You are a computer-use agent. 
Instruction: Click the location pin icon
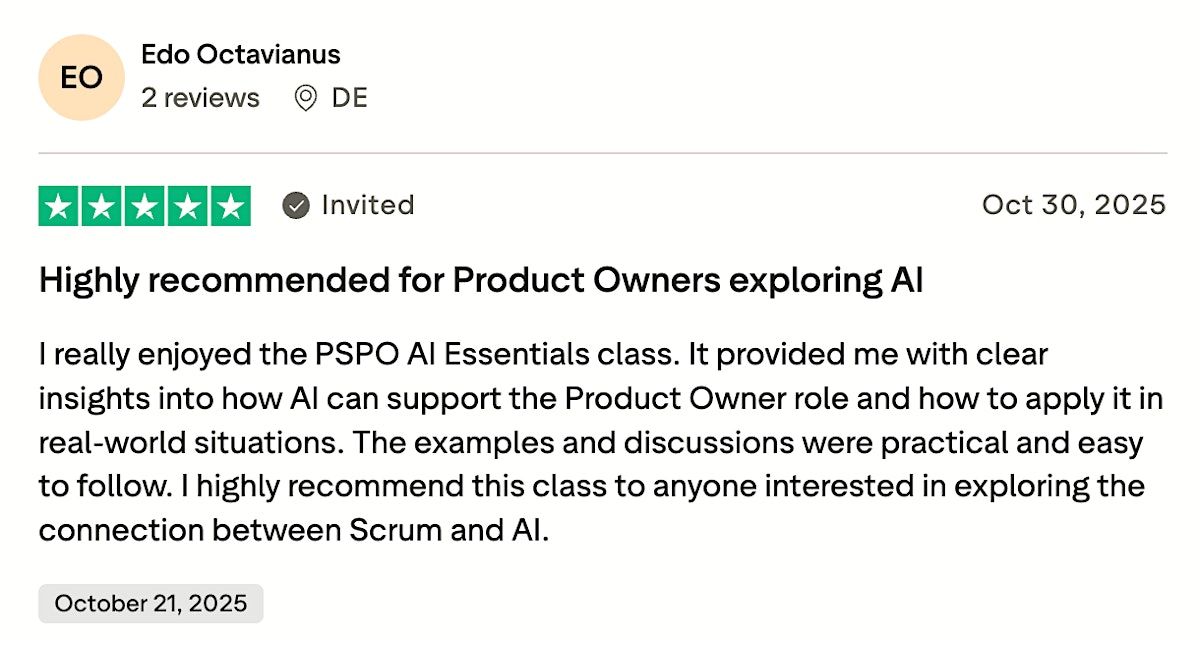[306, 98]
